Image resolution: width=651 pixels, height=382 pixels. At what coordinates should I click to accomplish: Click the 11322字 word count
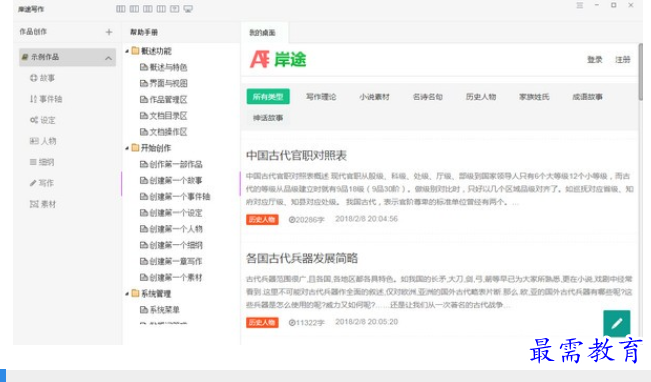pos(306,322)
